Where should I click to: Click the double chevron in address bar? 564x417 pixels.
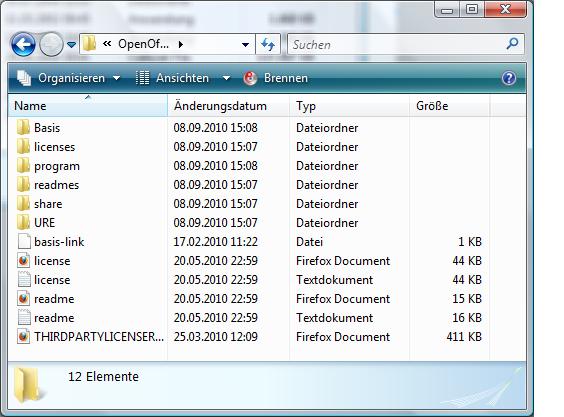tap(107, 44)
